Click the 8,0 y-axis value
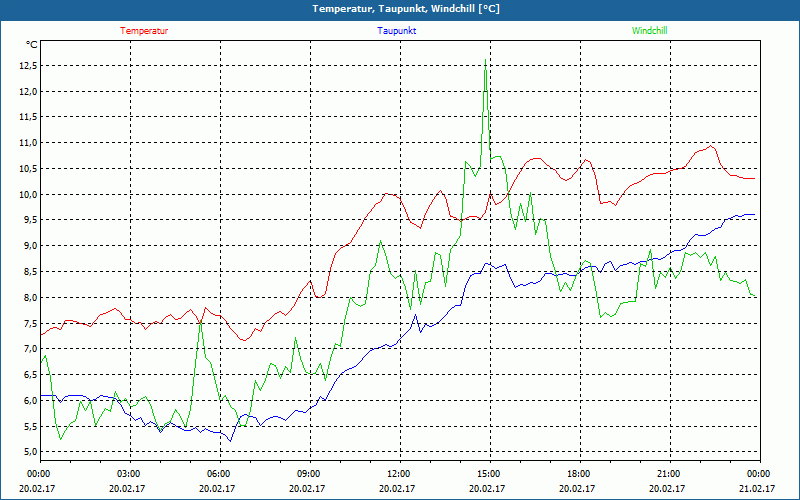This screenshot has width=800, height=500. (31, 297)
